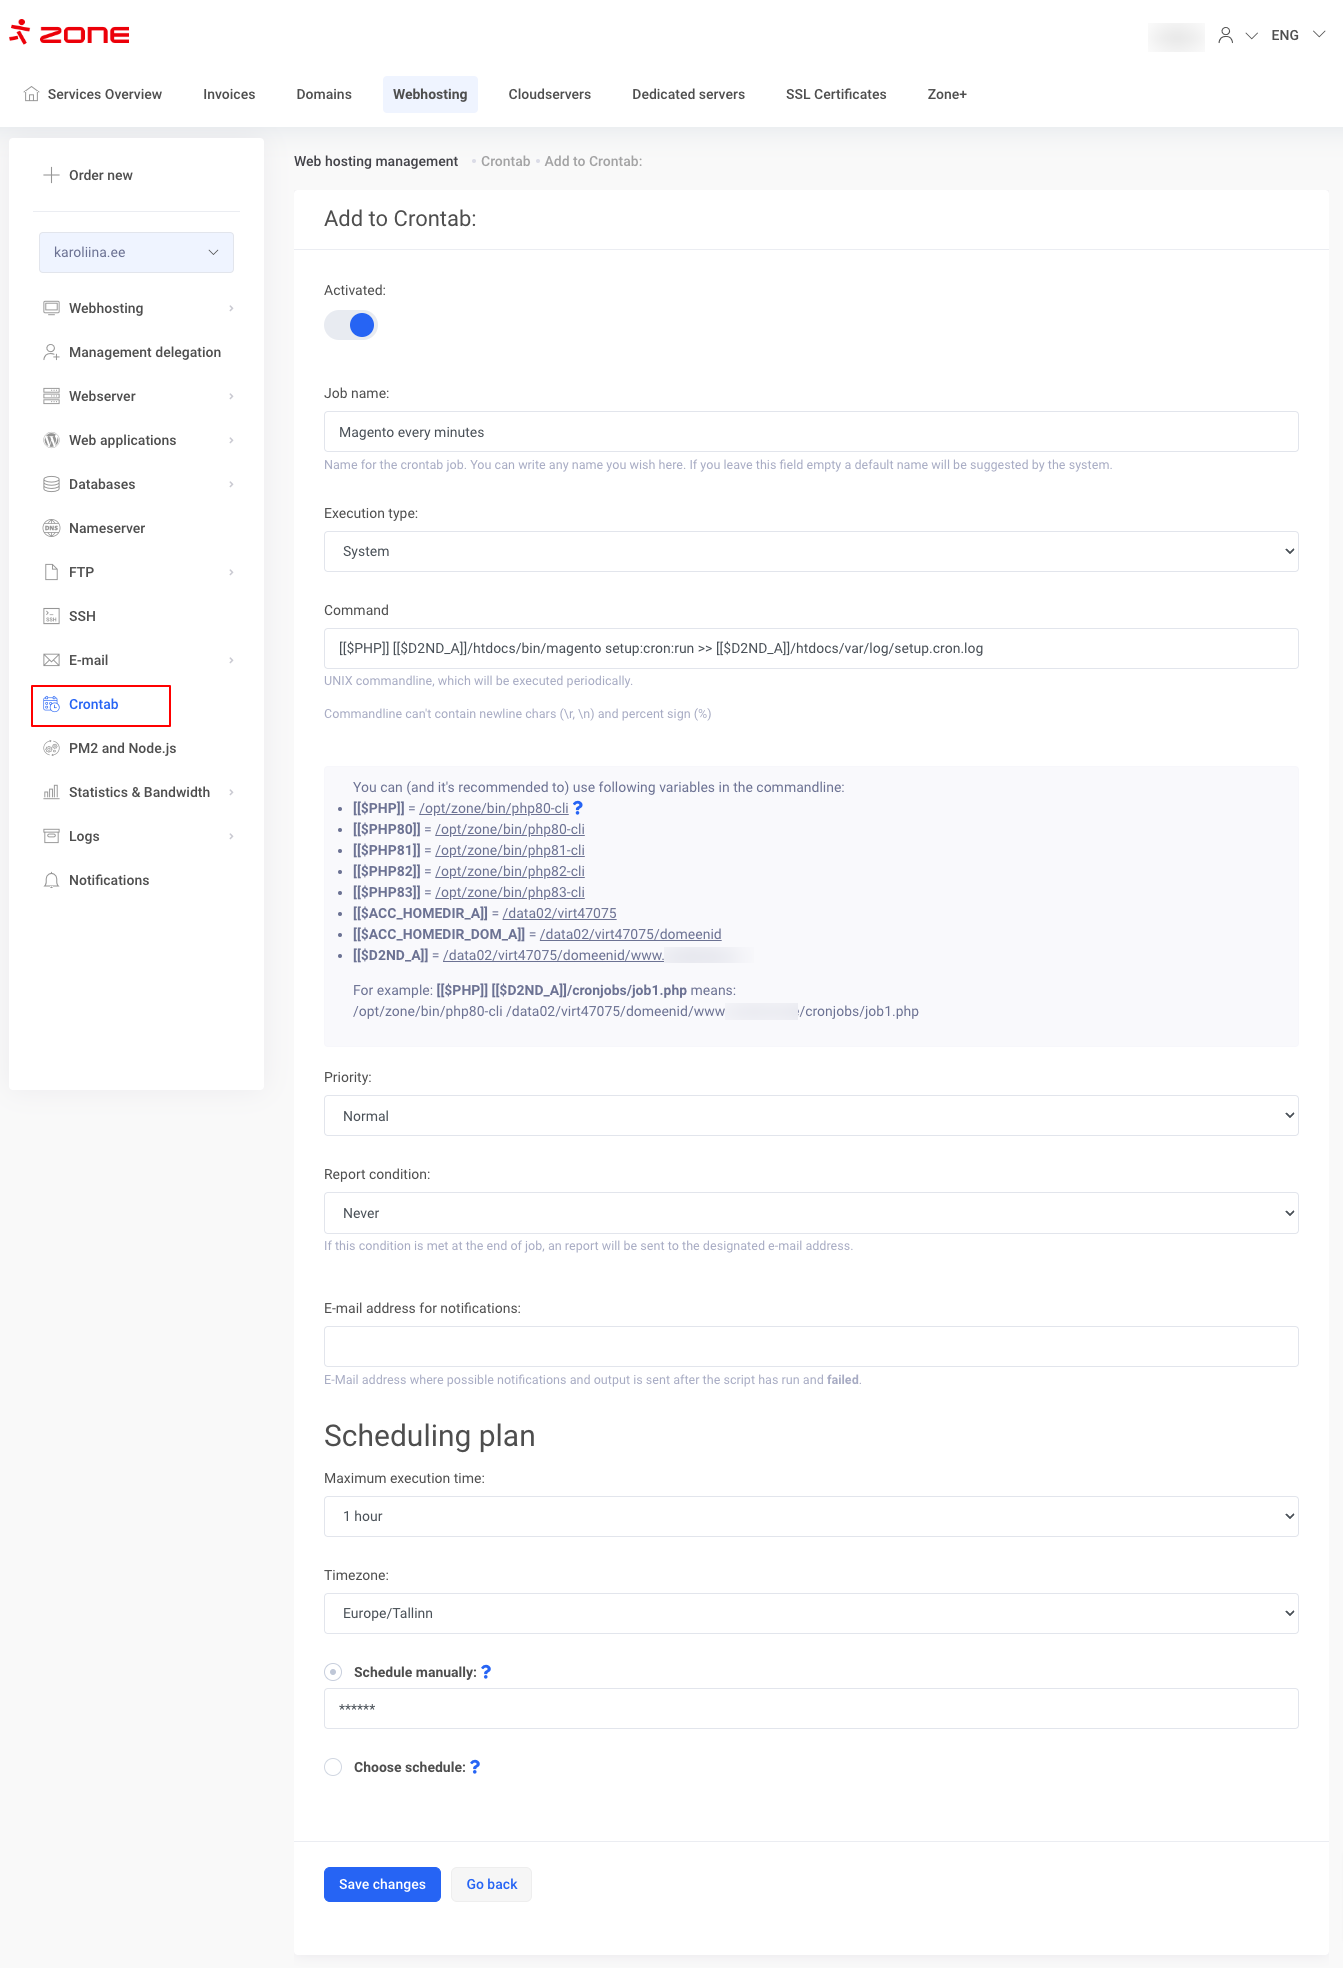Switch to the Cloudservers tab

click(549, 94)
